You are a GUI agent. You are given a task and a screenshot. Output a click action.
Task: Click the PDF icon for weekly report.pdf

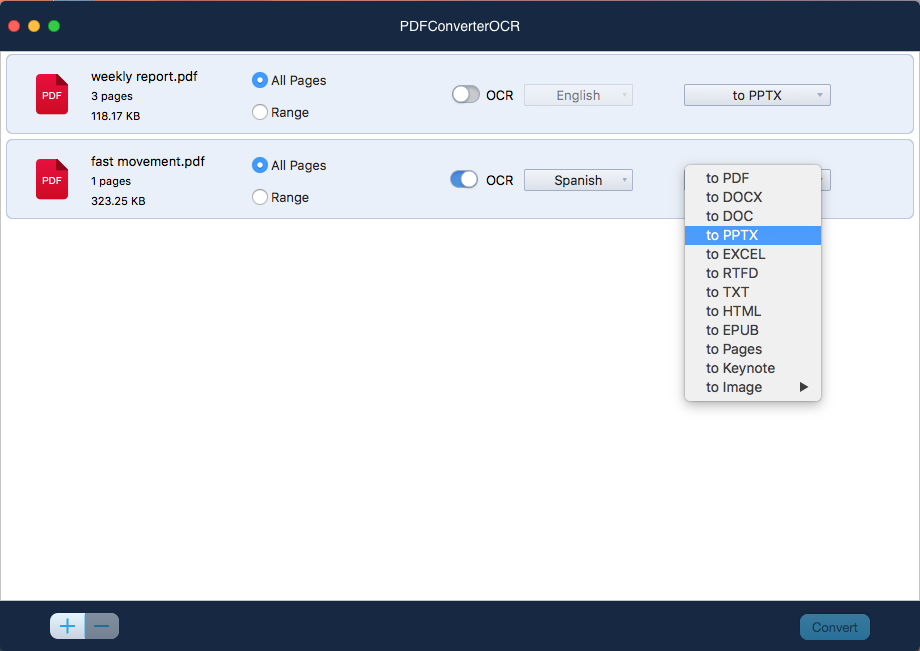pyautogui.click(x=51, y=94)
